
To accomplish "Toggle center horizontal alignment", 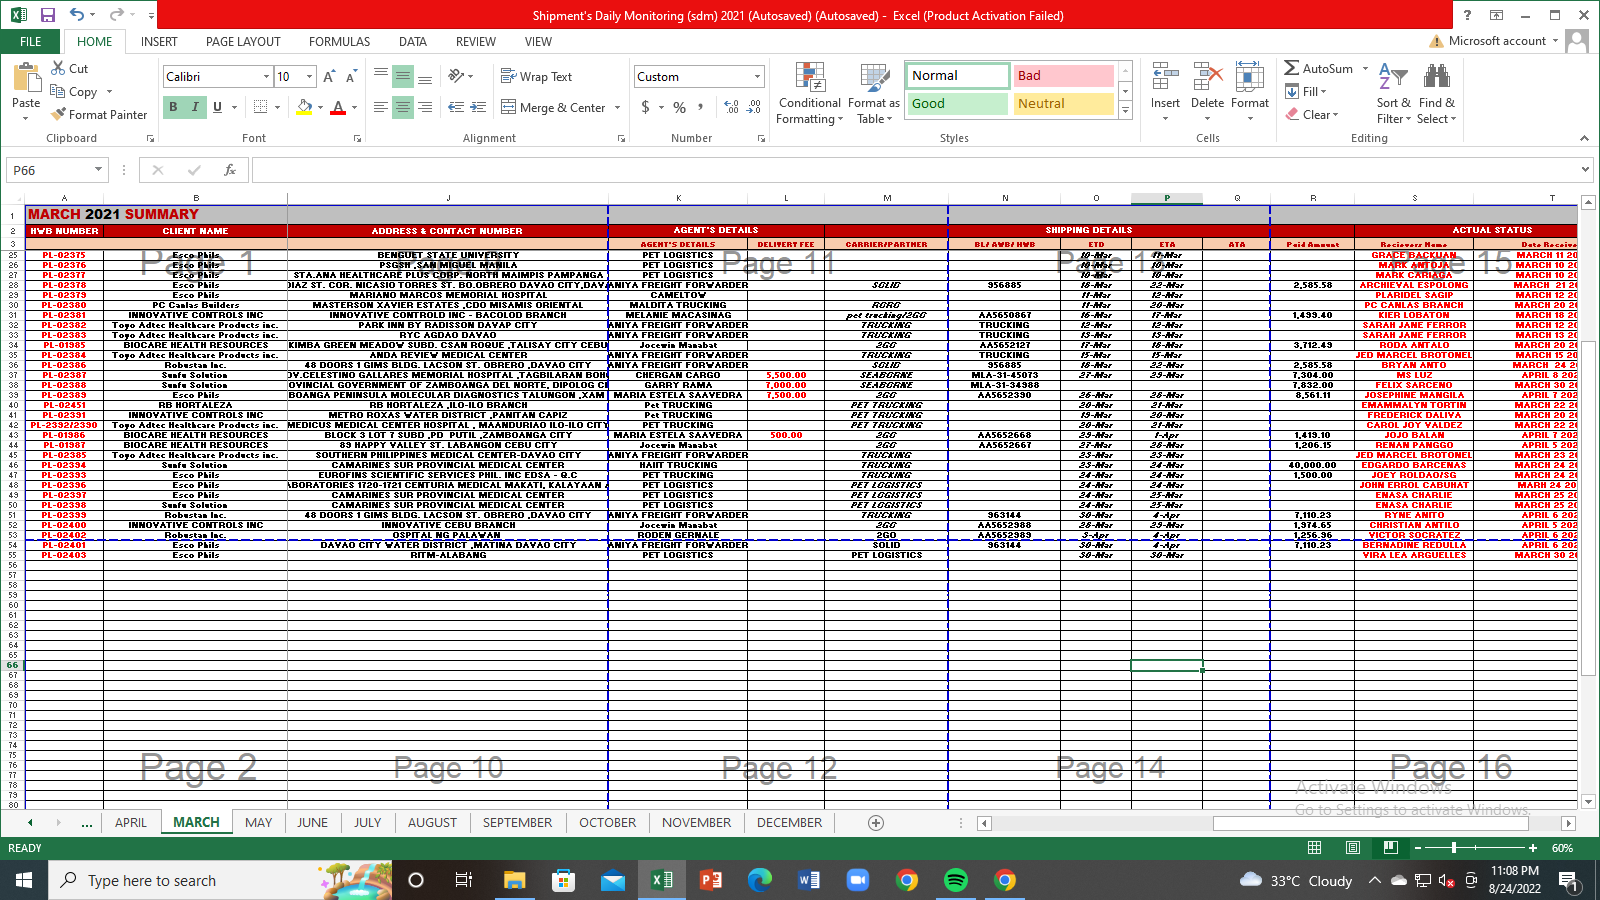I will click(403, 107).
